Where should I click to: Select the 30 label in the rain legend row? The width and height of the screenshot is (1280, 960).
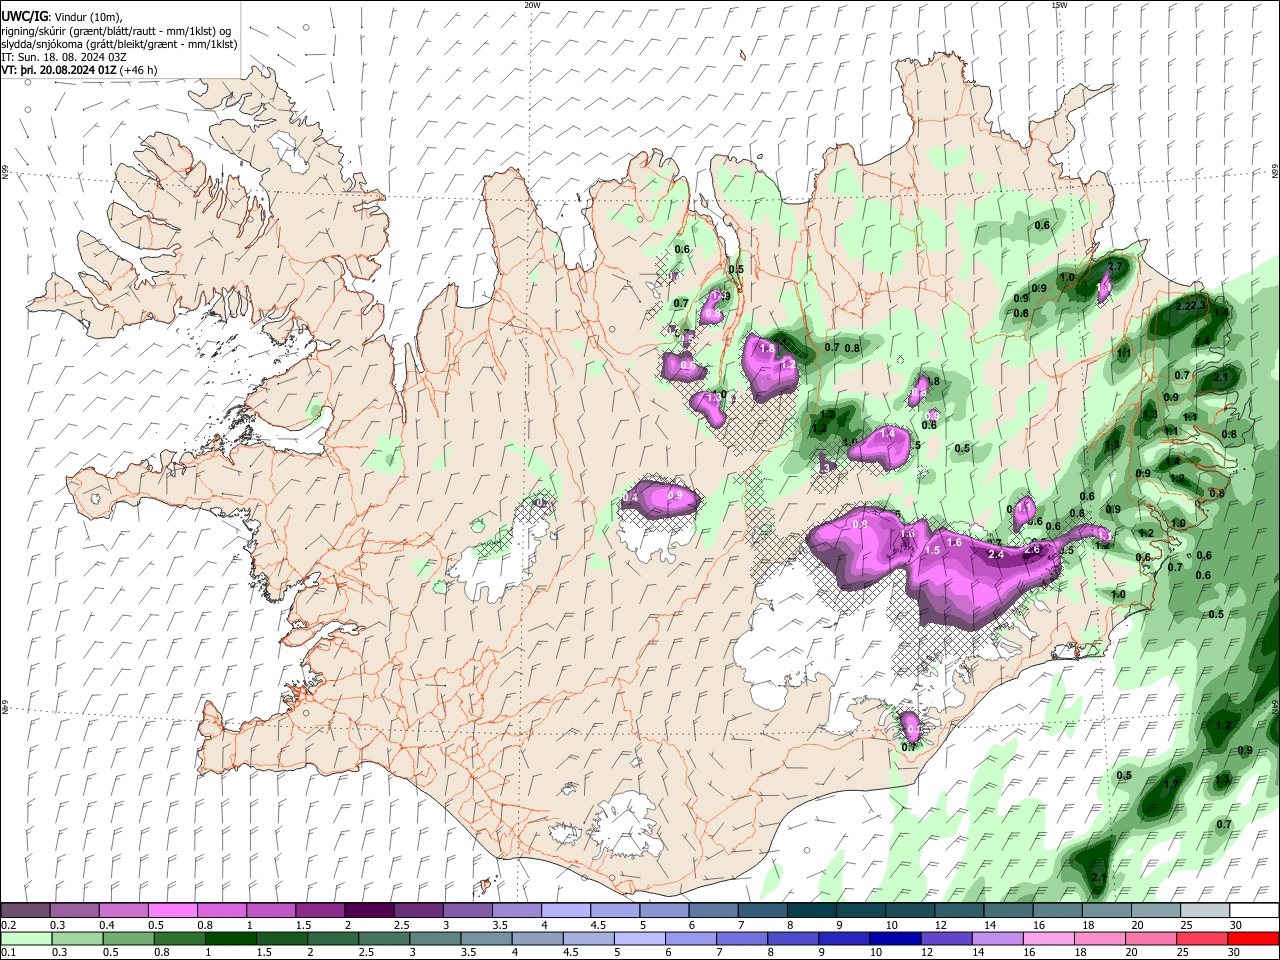(1236, 953)
